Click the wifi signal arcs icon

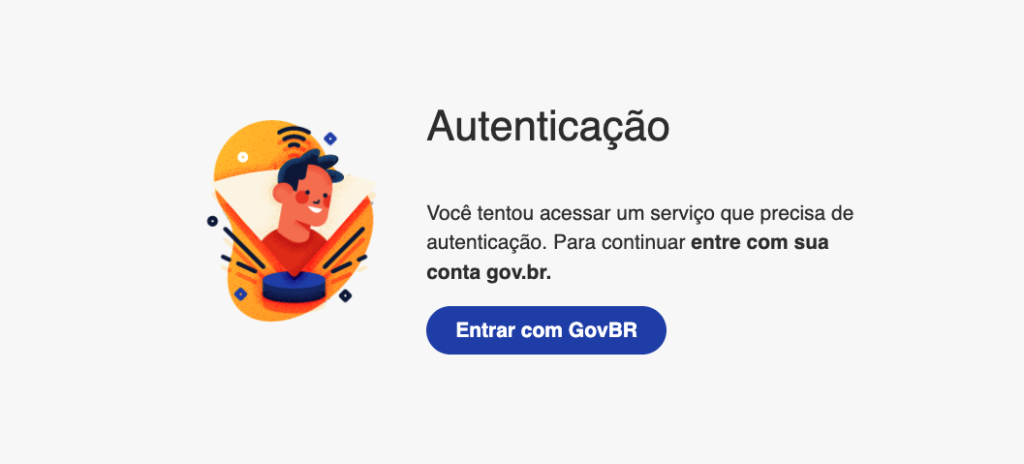coord(295,137)
